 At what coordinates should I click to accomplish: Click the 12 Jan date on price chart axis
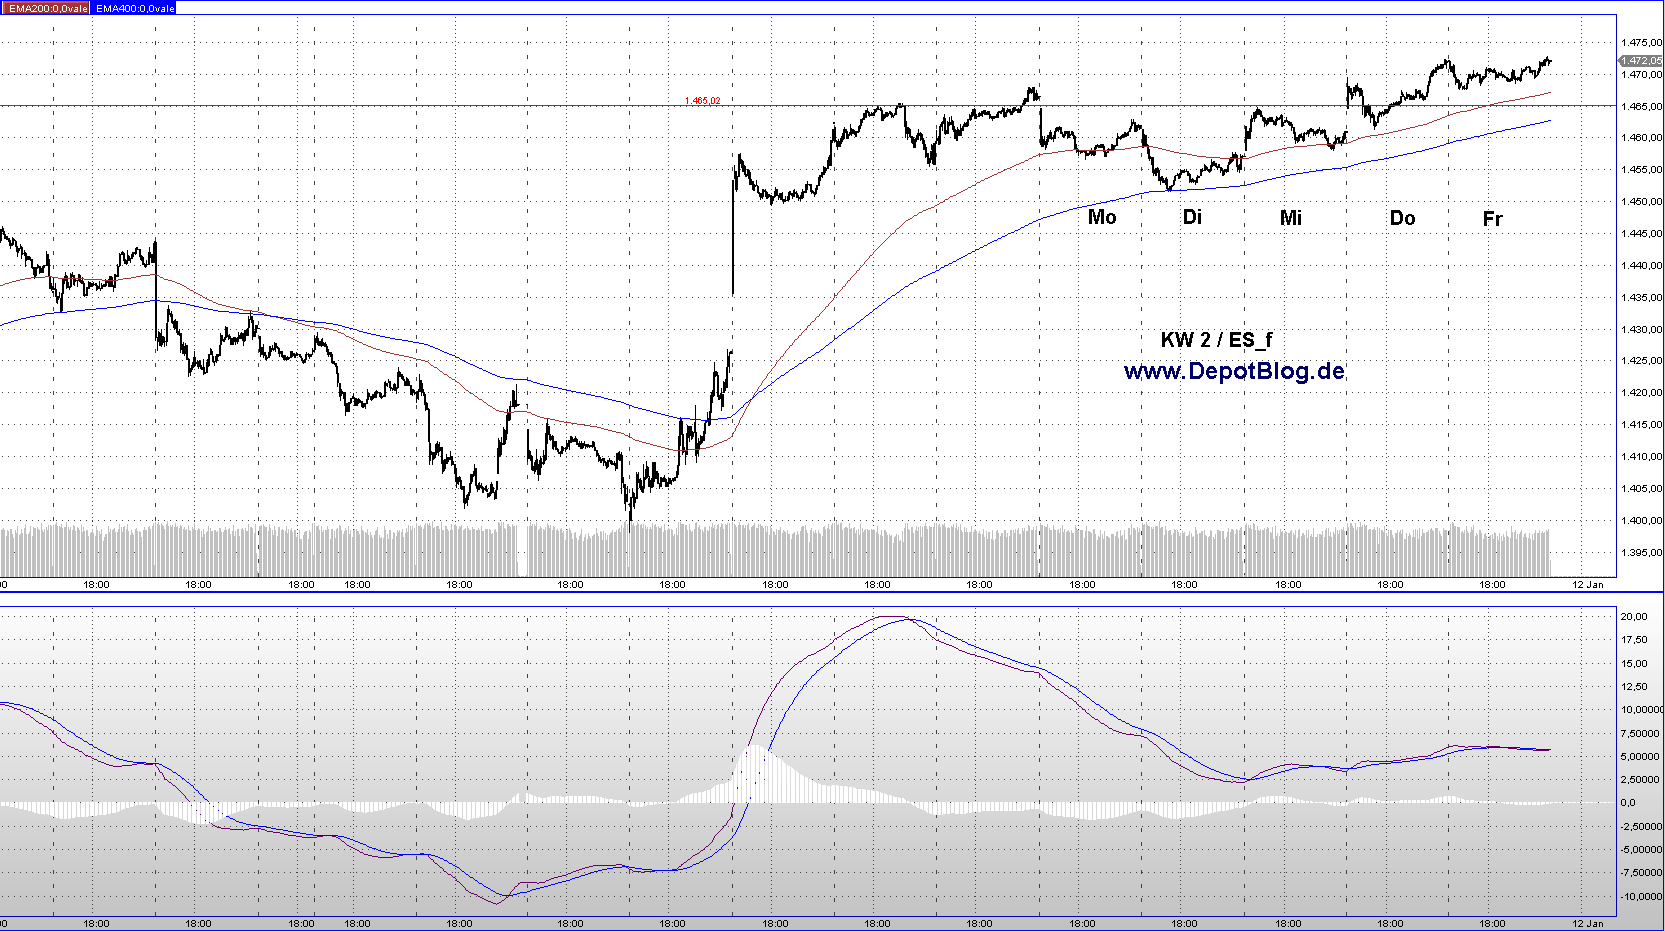(1587, 585)
